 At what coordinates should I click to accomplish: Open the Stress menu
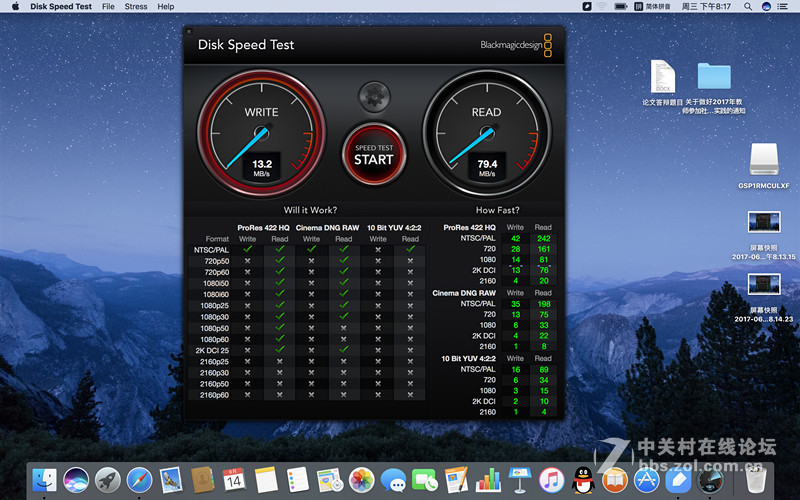coord(136,6)
